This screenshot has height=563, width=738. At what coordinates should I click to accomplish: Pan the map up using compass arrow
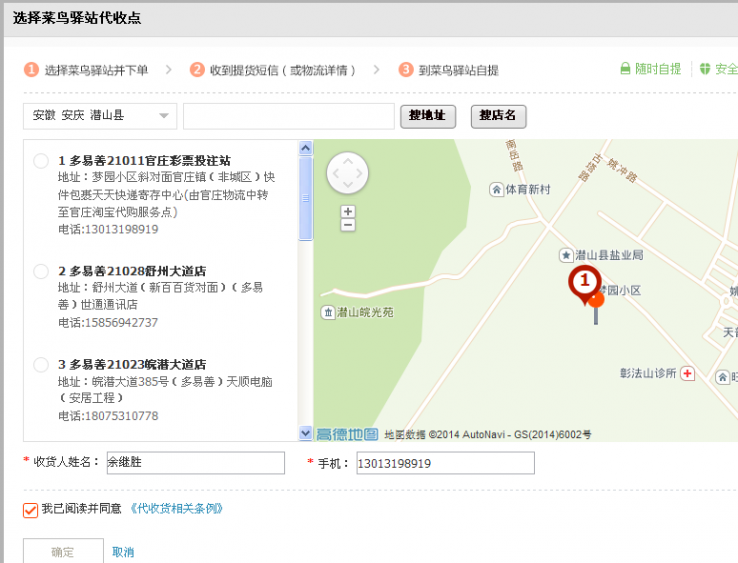pos(347,161)
